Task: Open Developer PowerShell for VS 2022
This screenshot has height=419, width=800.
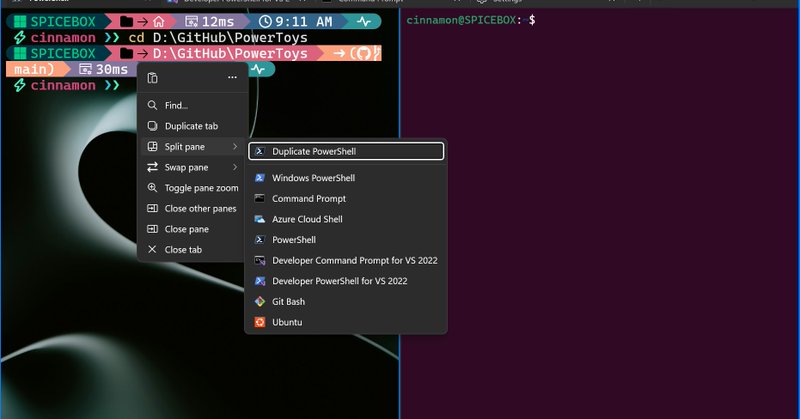Action: click(346, 281)
